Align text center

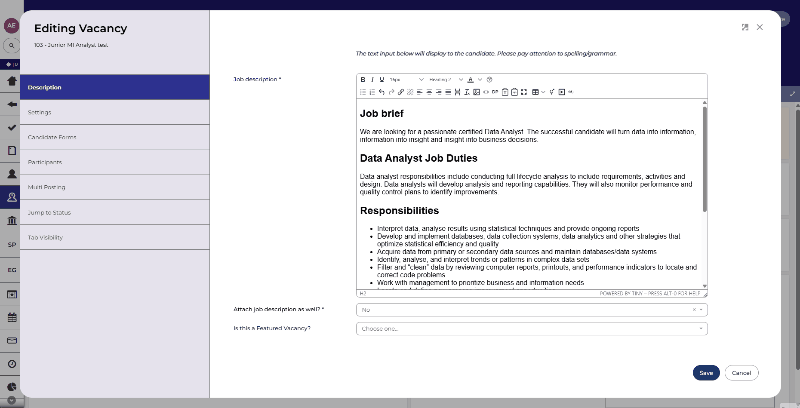click(429, 92)
